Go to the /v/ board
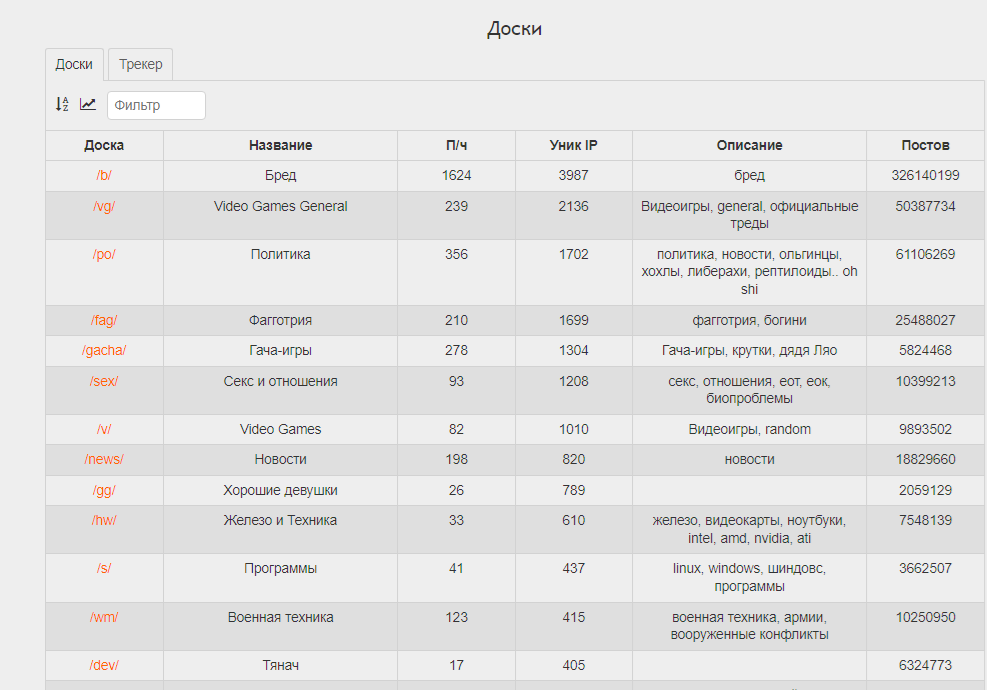 point(104,429)
